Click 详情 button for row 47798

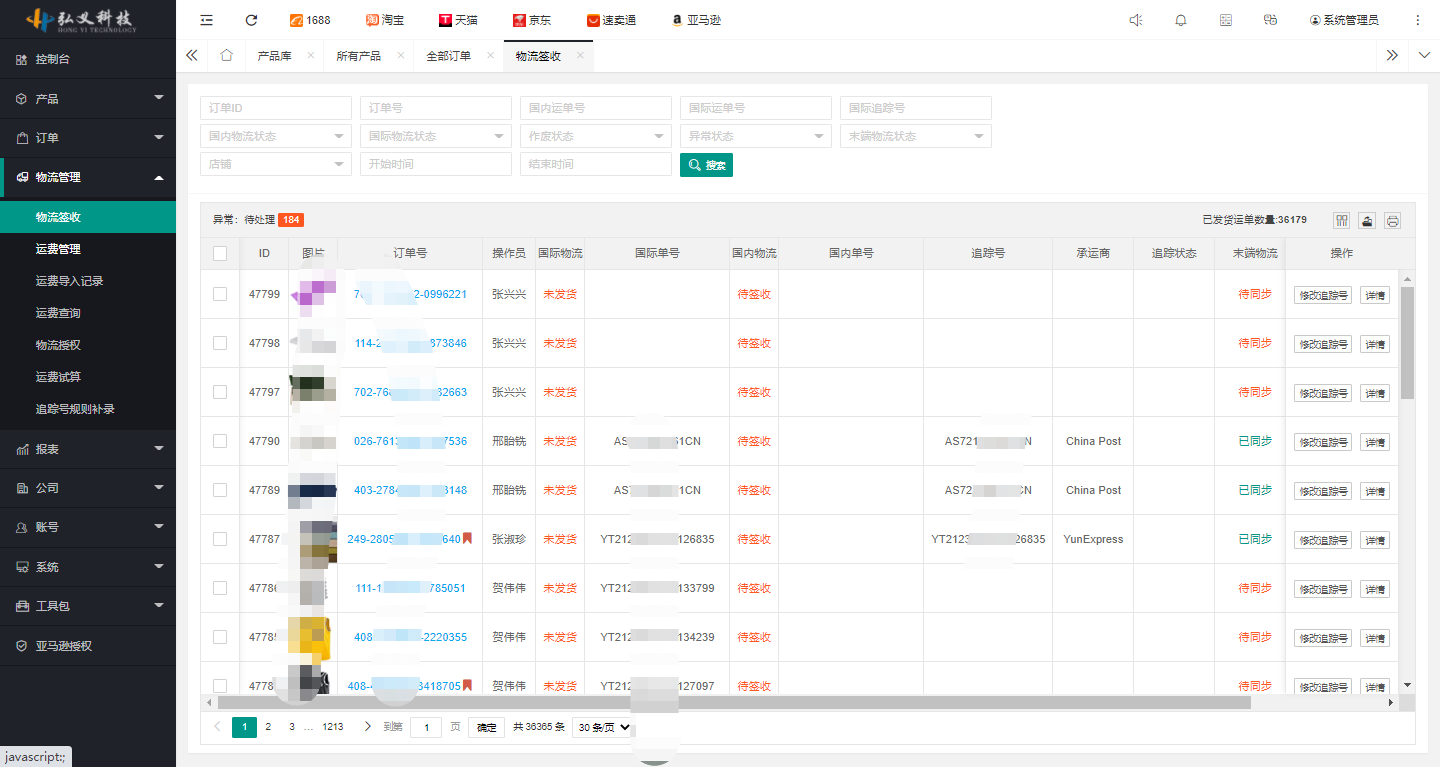(x=1374, y=344)
